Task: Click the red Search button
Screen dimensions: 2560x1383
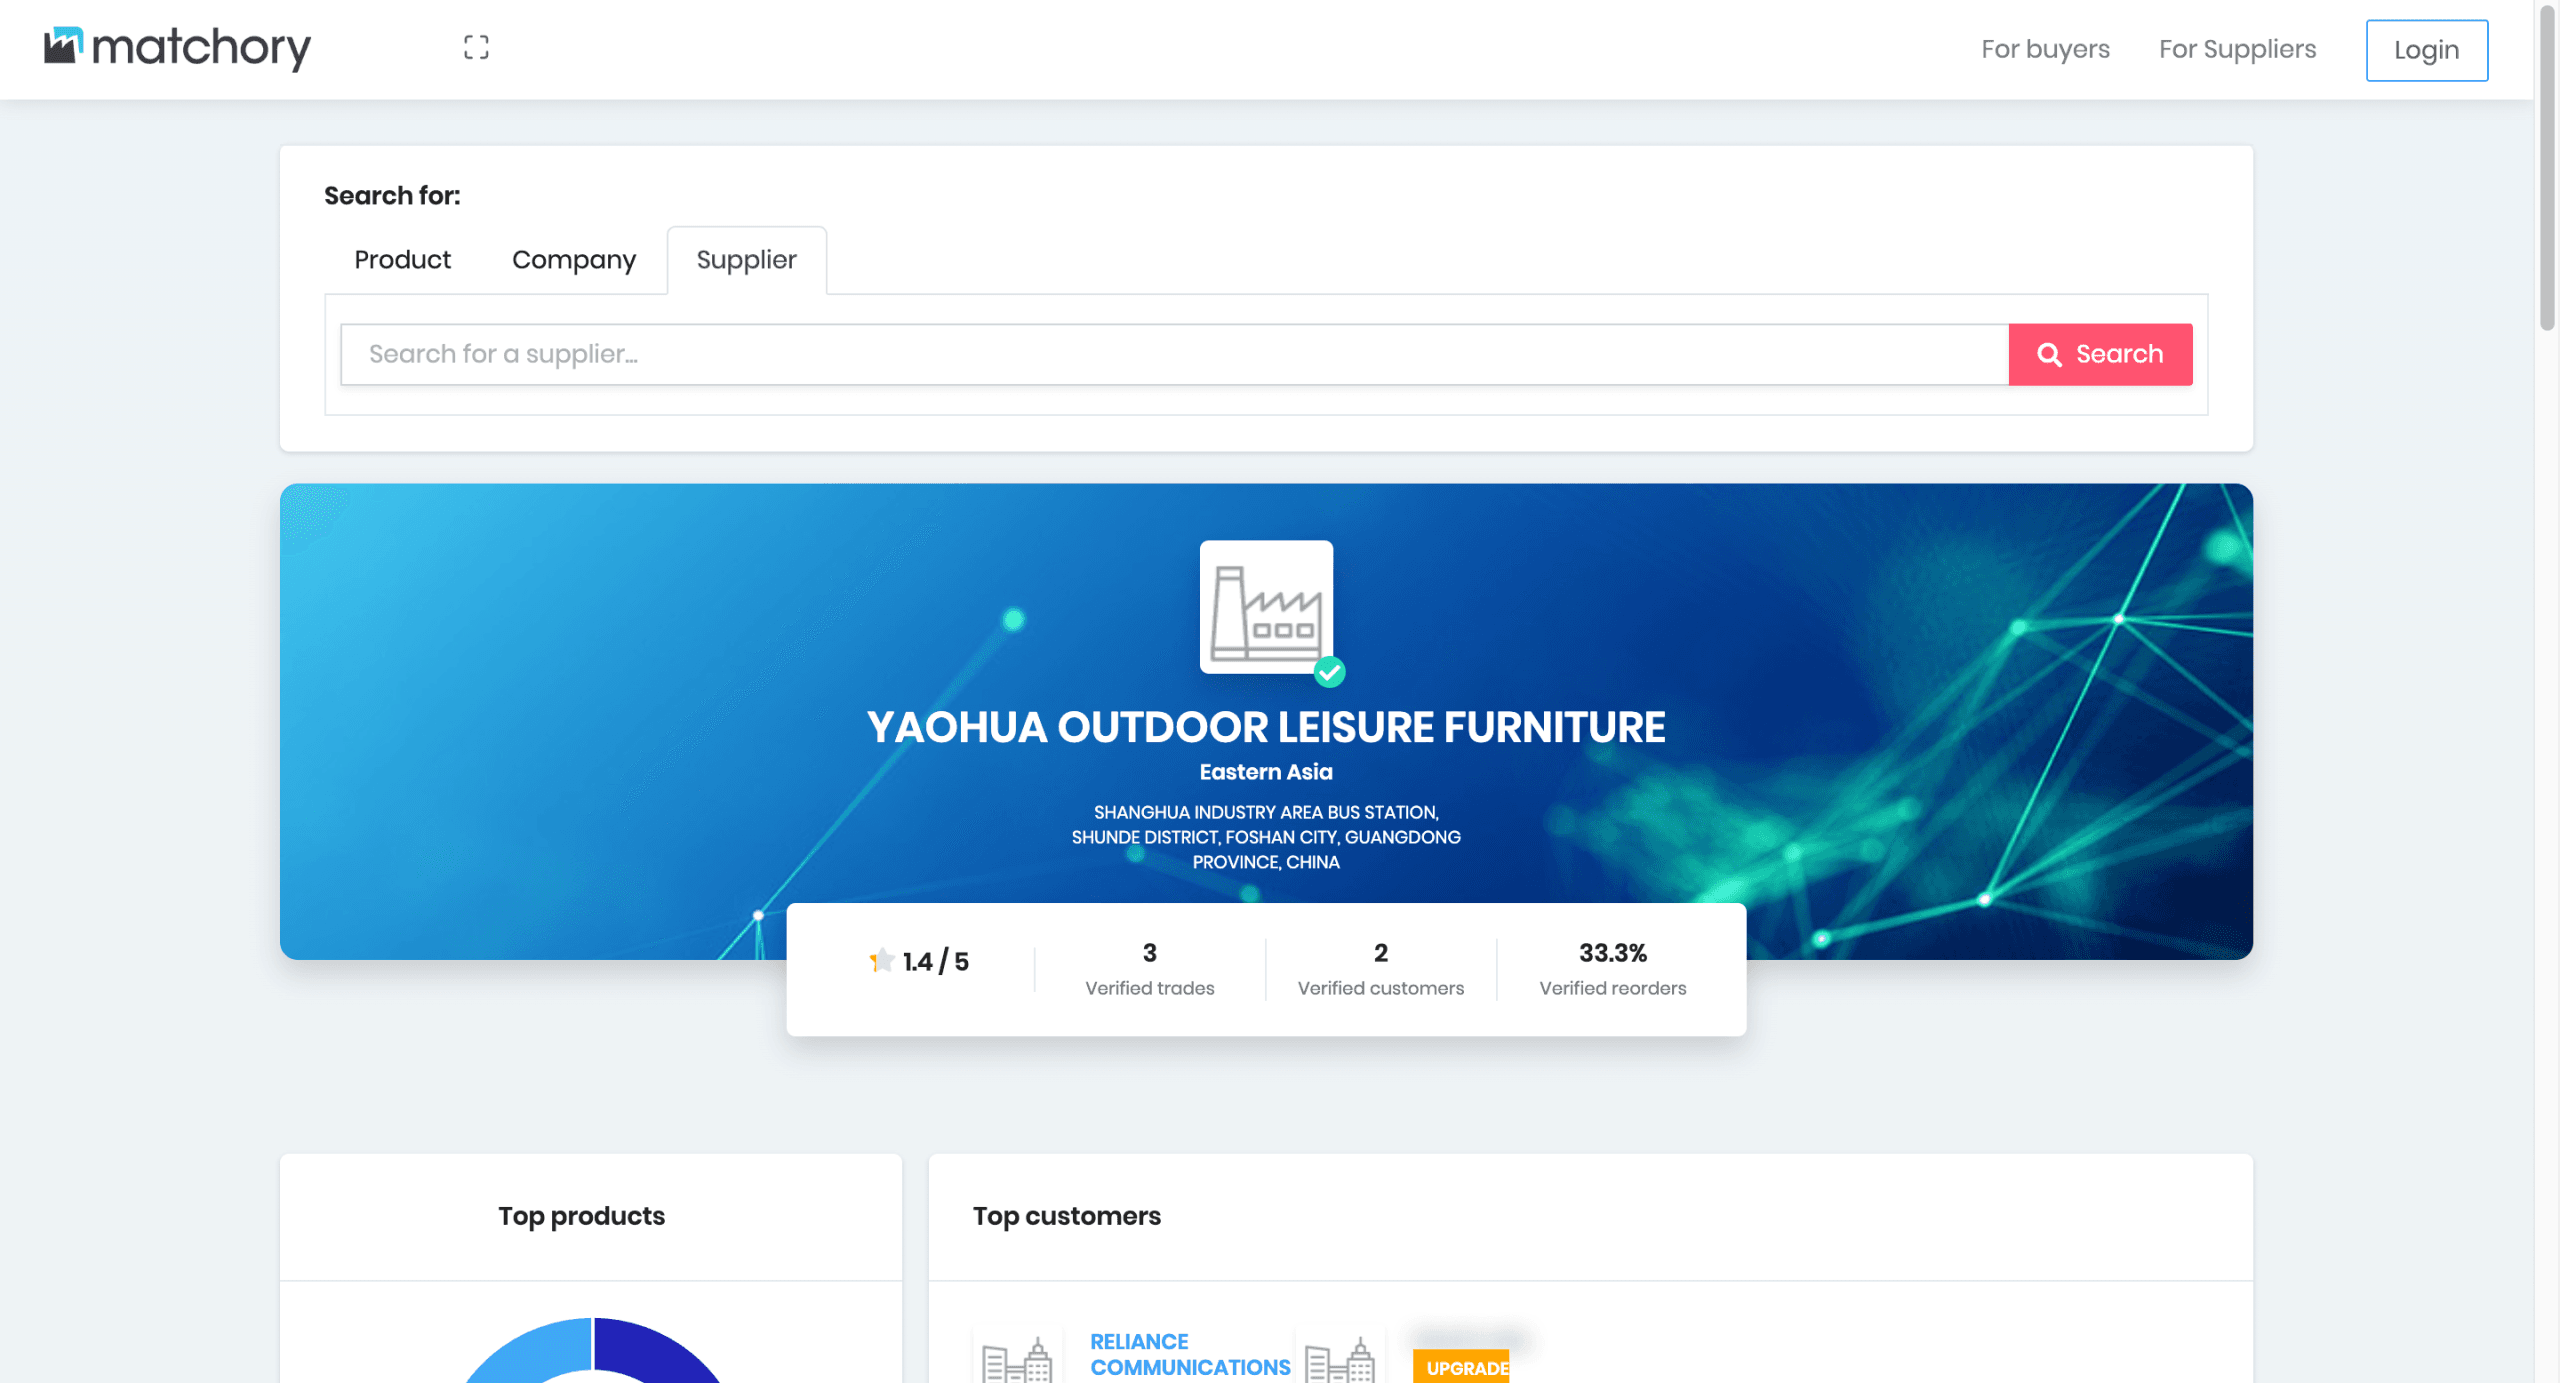Action: pos(2100,354)
